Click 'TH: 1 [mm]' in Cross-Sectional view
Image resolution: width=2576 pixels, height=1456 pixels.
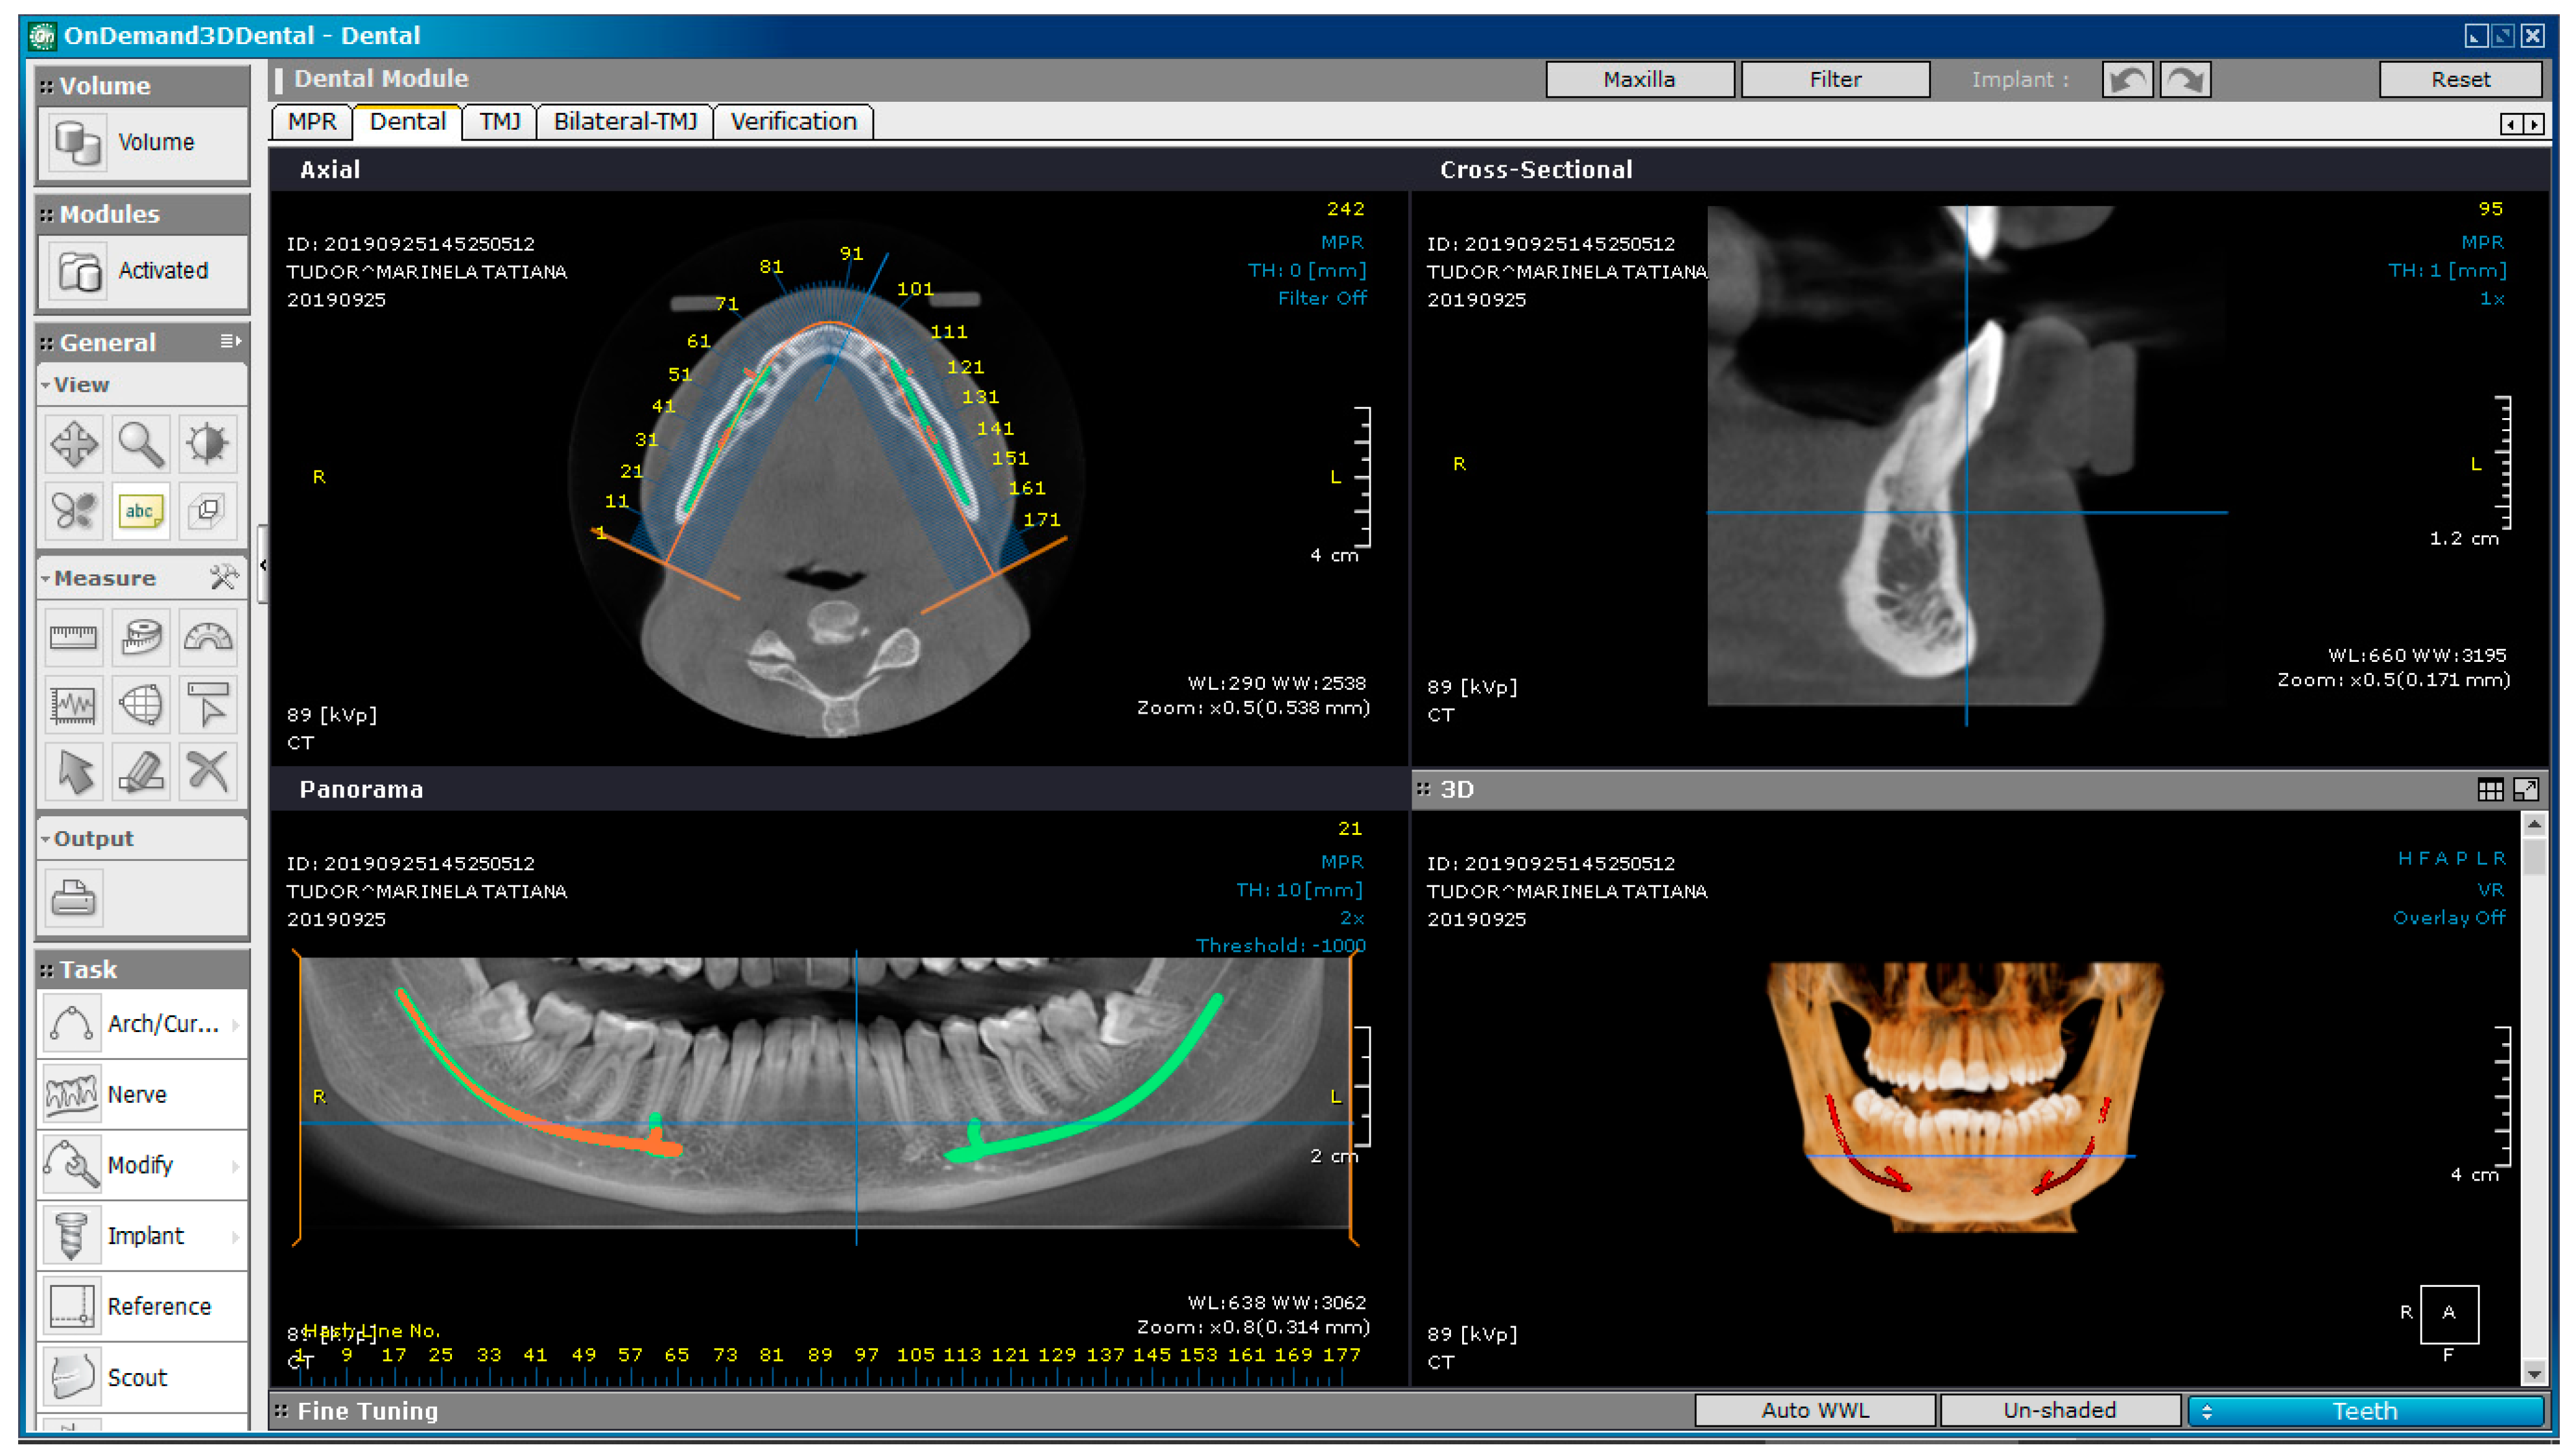tap(2447, 270)
